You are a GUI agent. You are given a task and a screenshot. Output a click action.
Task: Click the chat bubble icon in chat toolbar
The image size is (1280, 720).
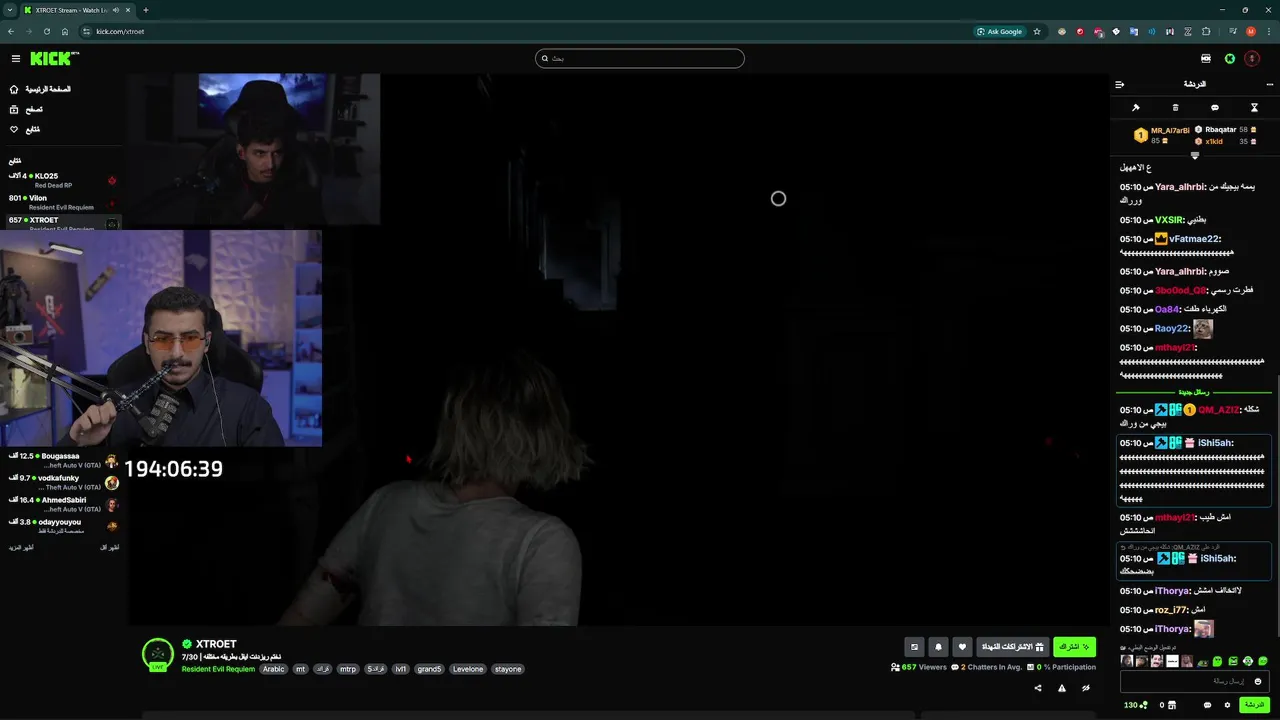[1215, 107]
